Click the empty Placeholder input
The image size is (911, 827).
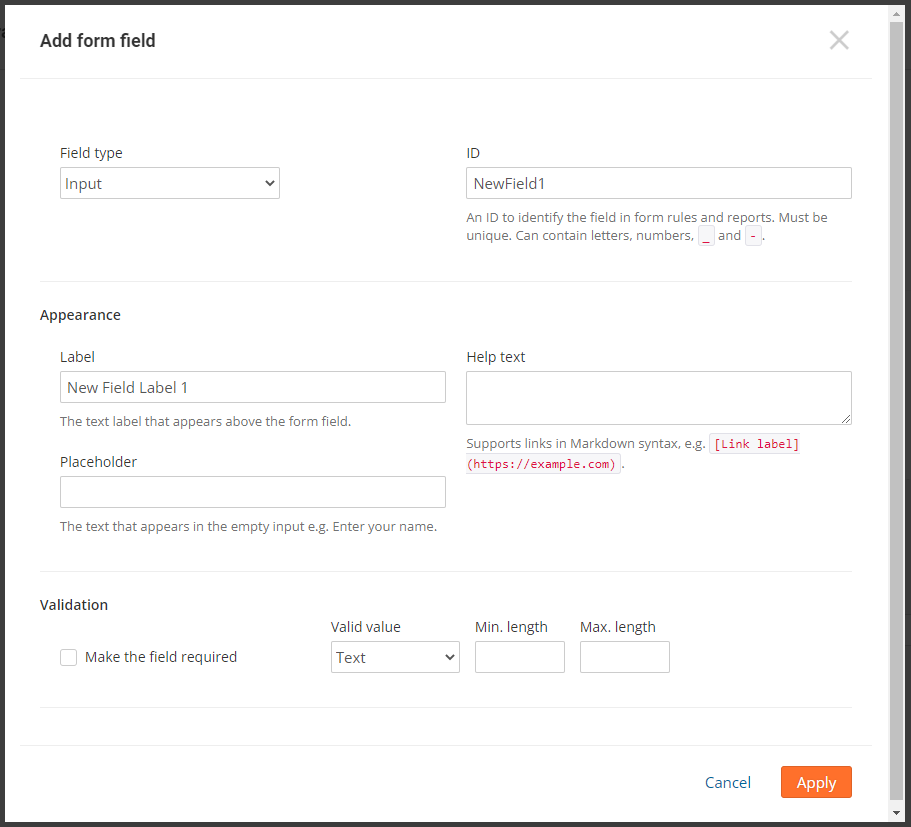pyautogui.click(x=252, y=492)
